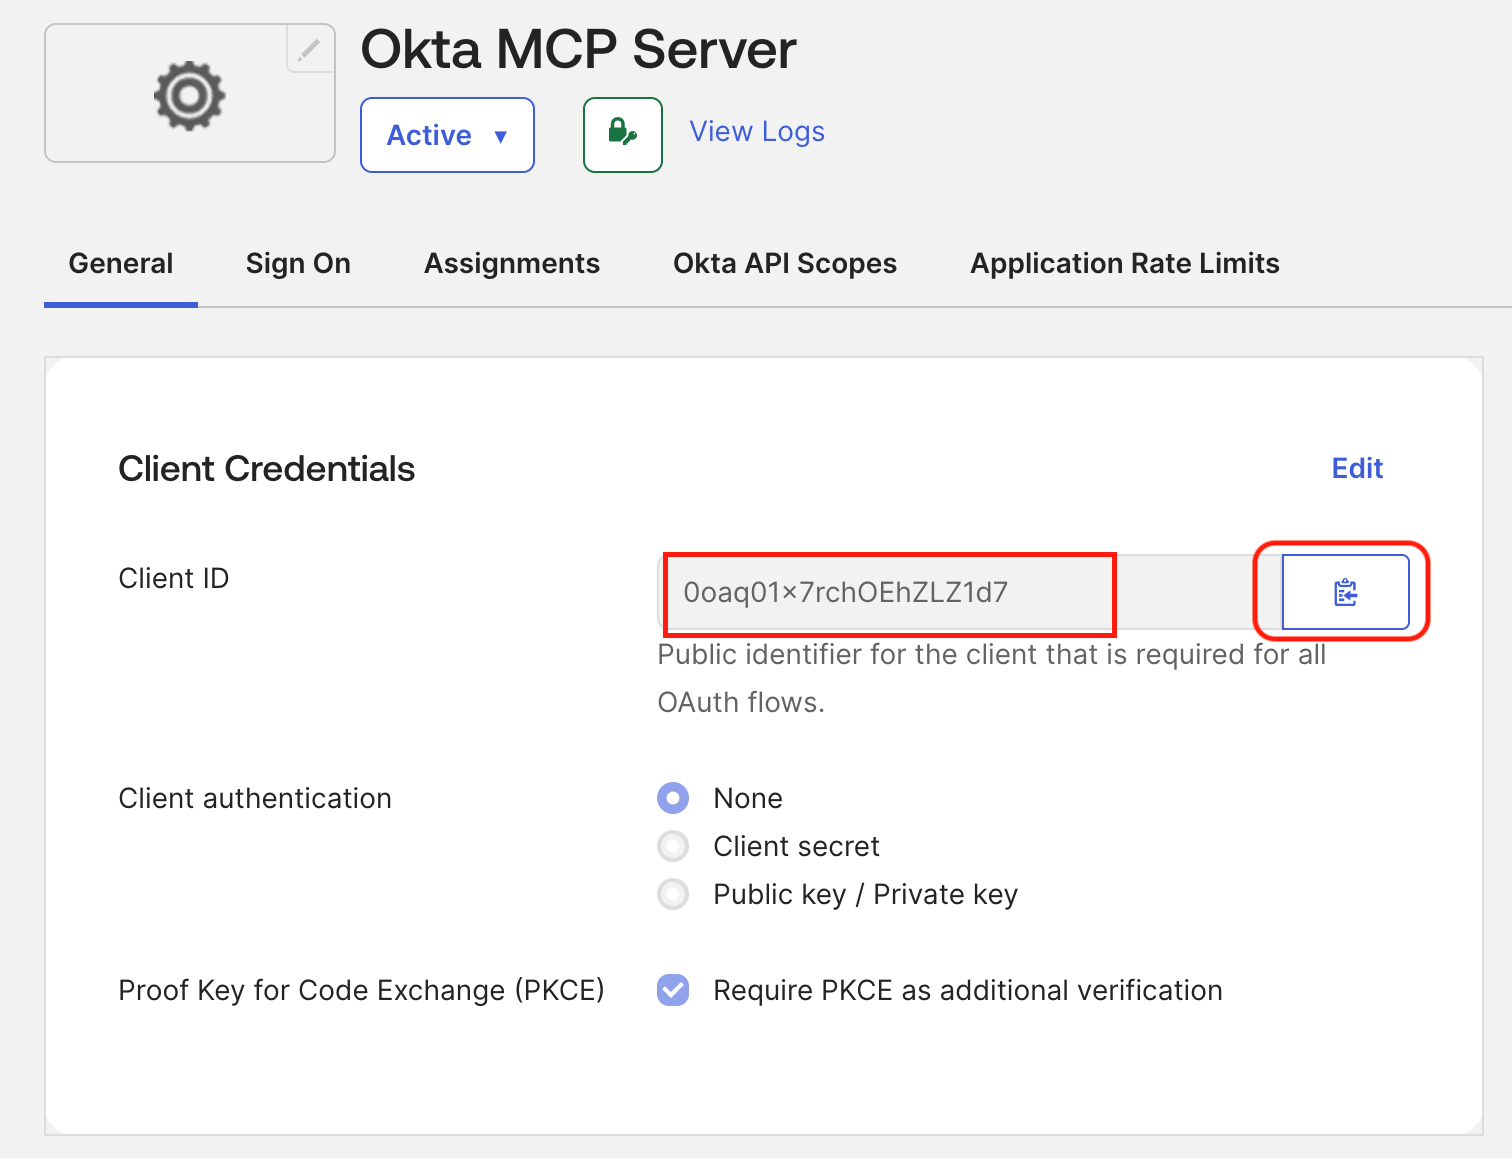Select None for client authentication
Viewport: 1512px width, 1158px height.
(673, 798)
